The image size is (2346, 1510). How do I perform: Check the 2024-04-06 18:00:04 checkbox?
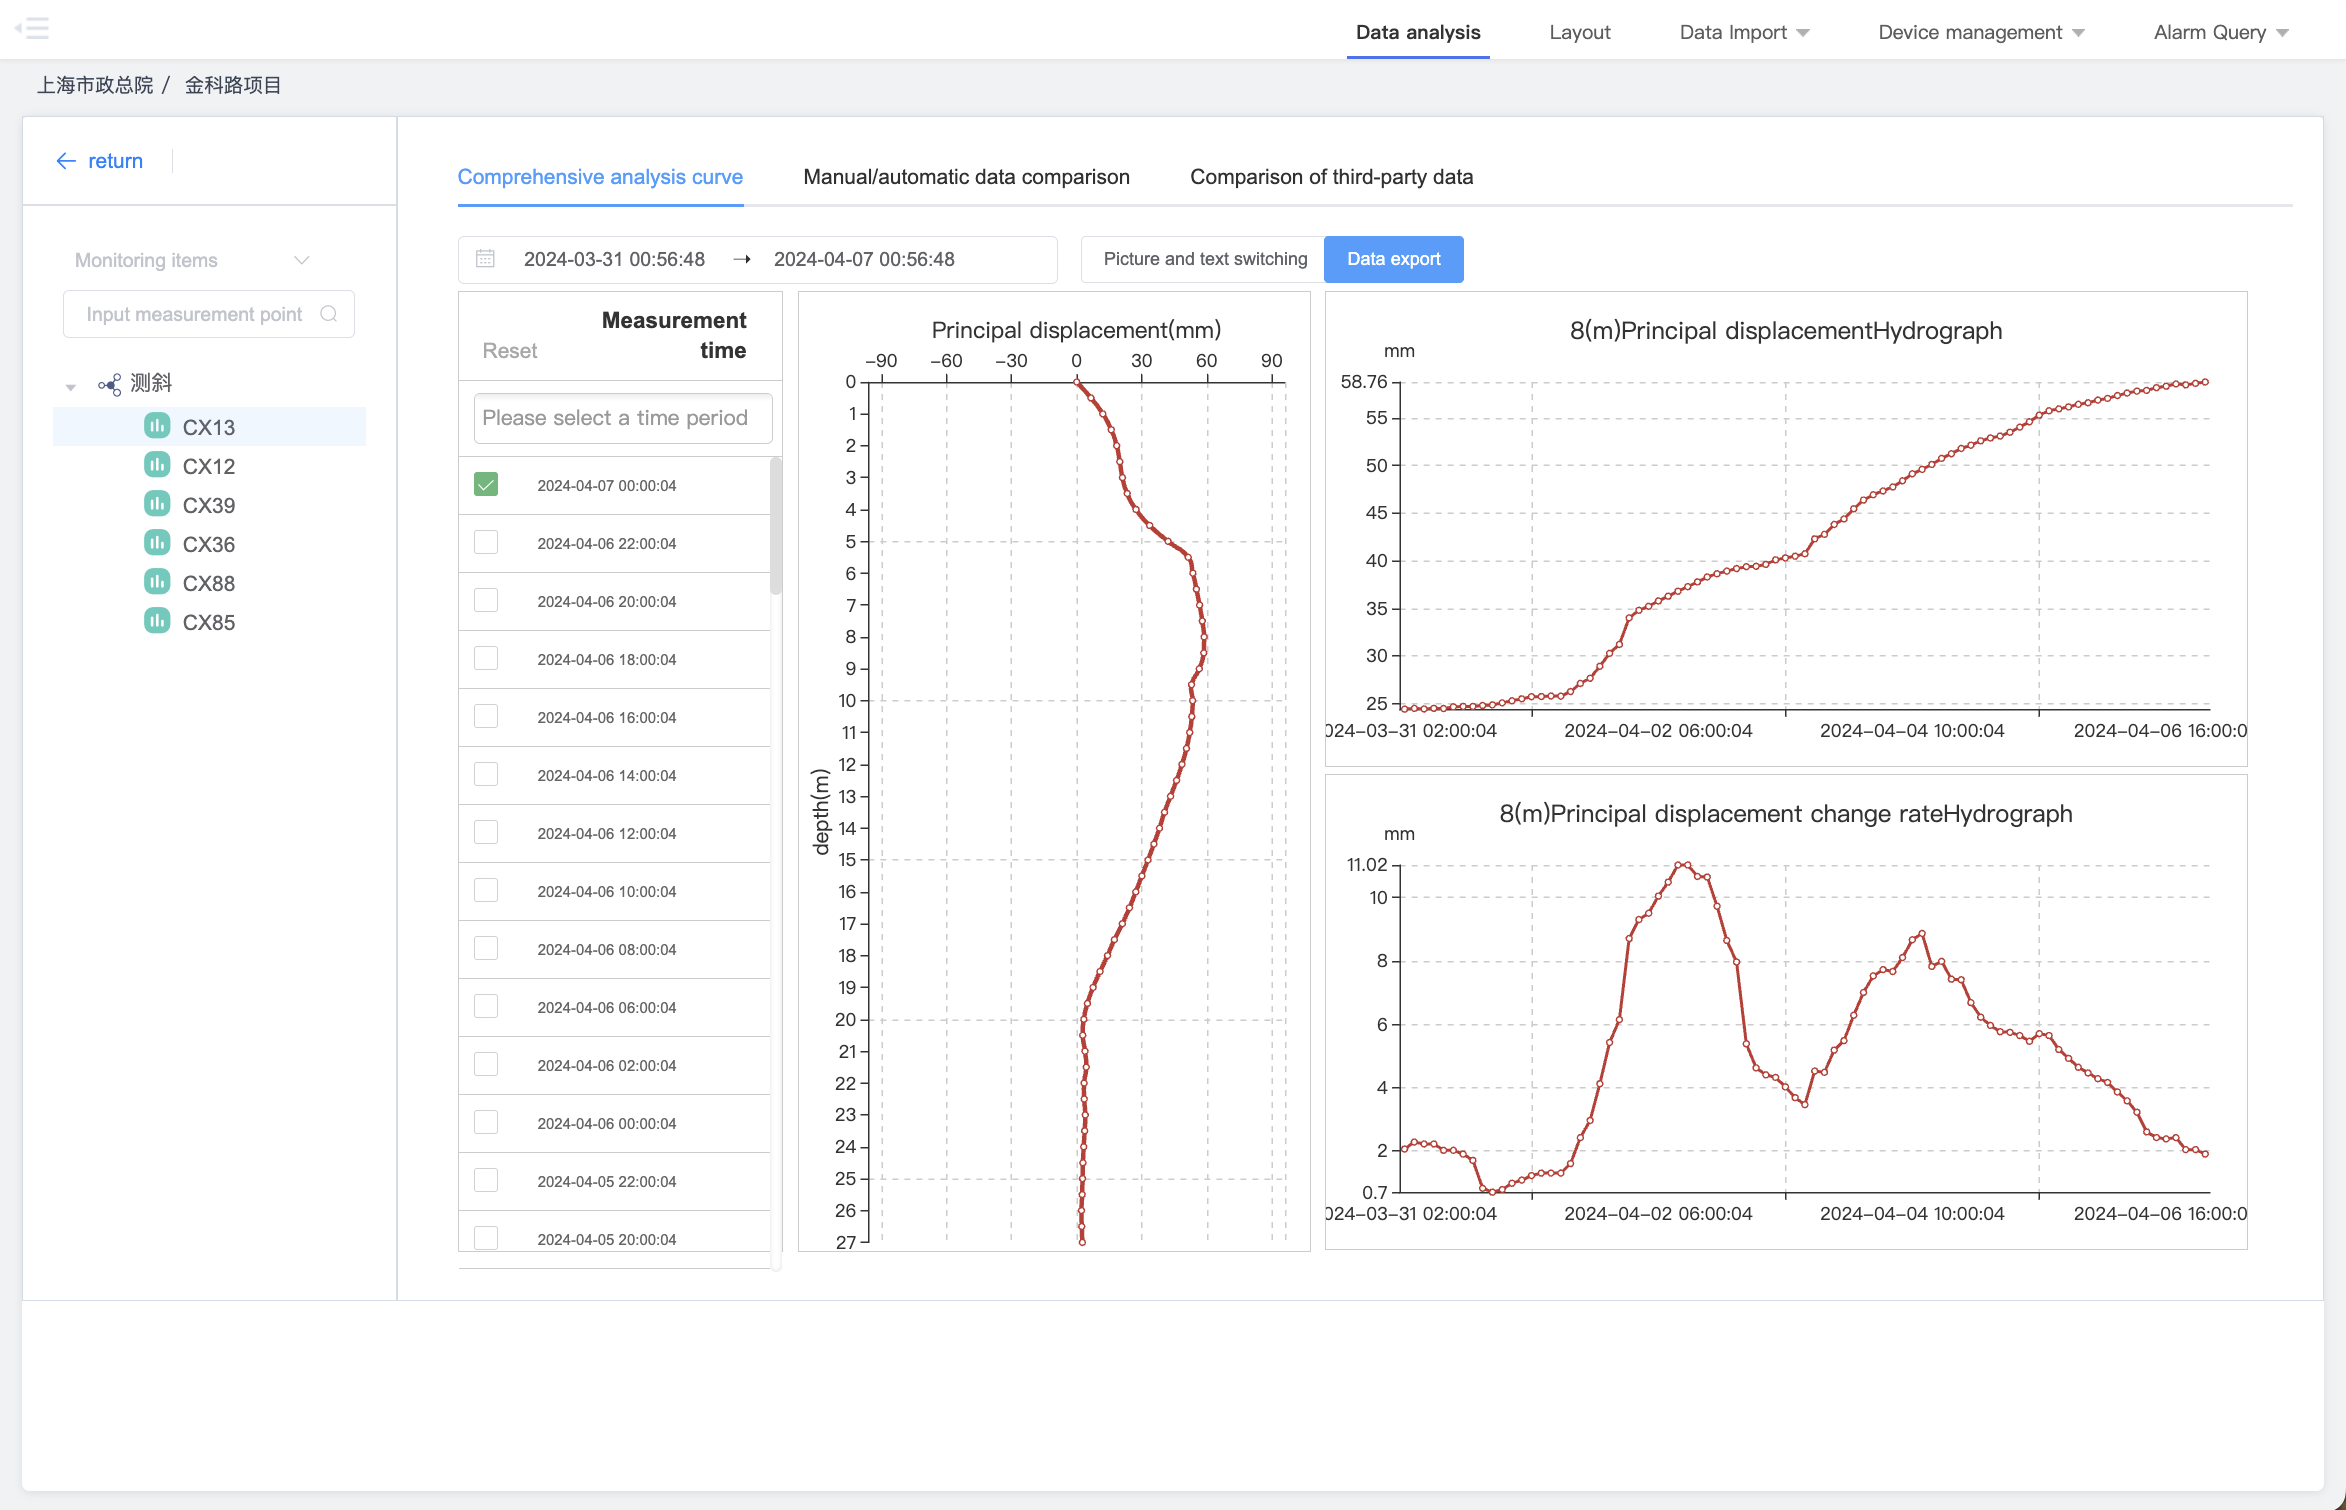click(486, 659)
